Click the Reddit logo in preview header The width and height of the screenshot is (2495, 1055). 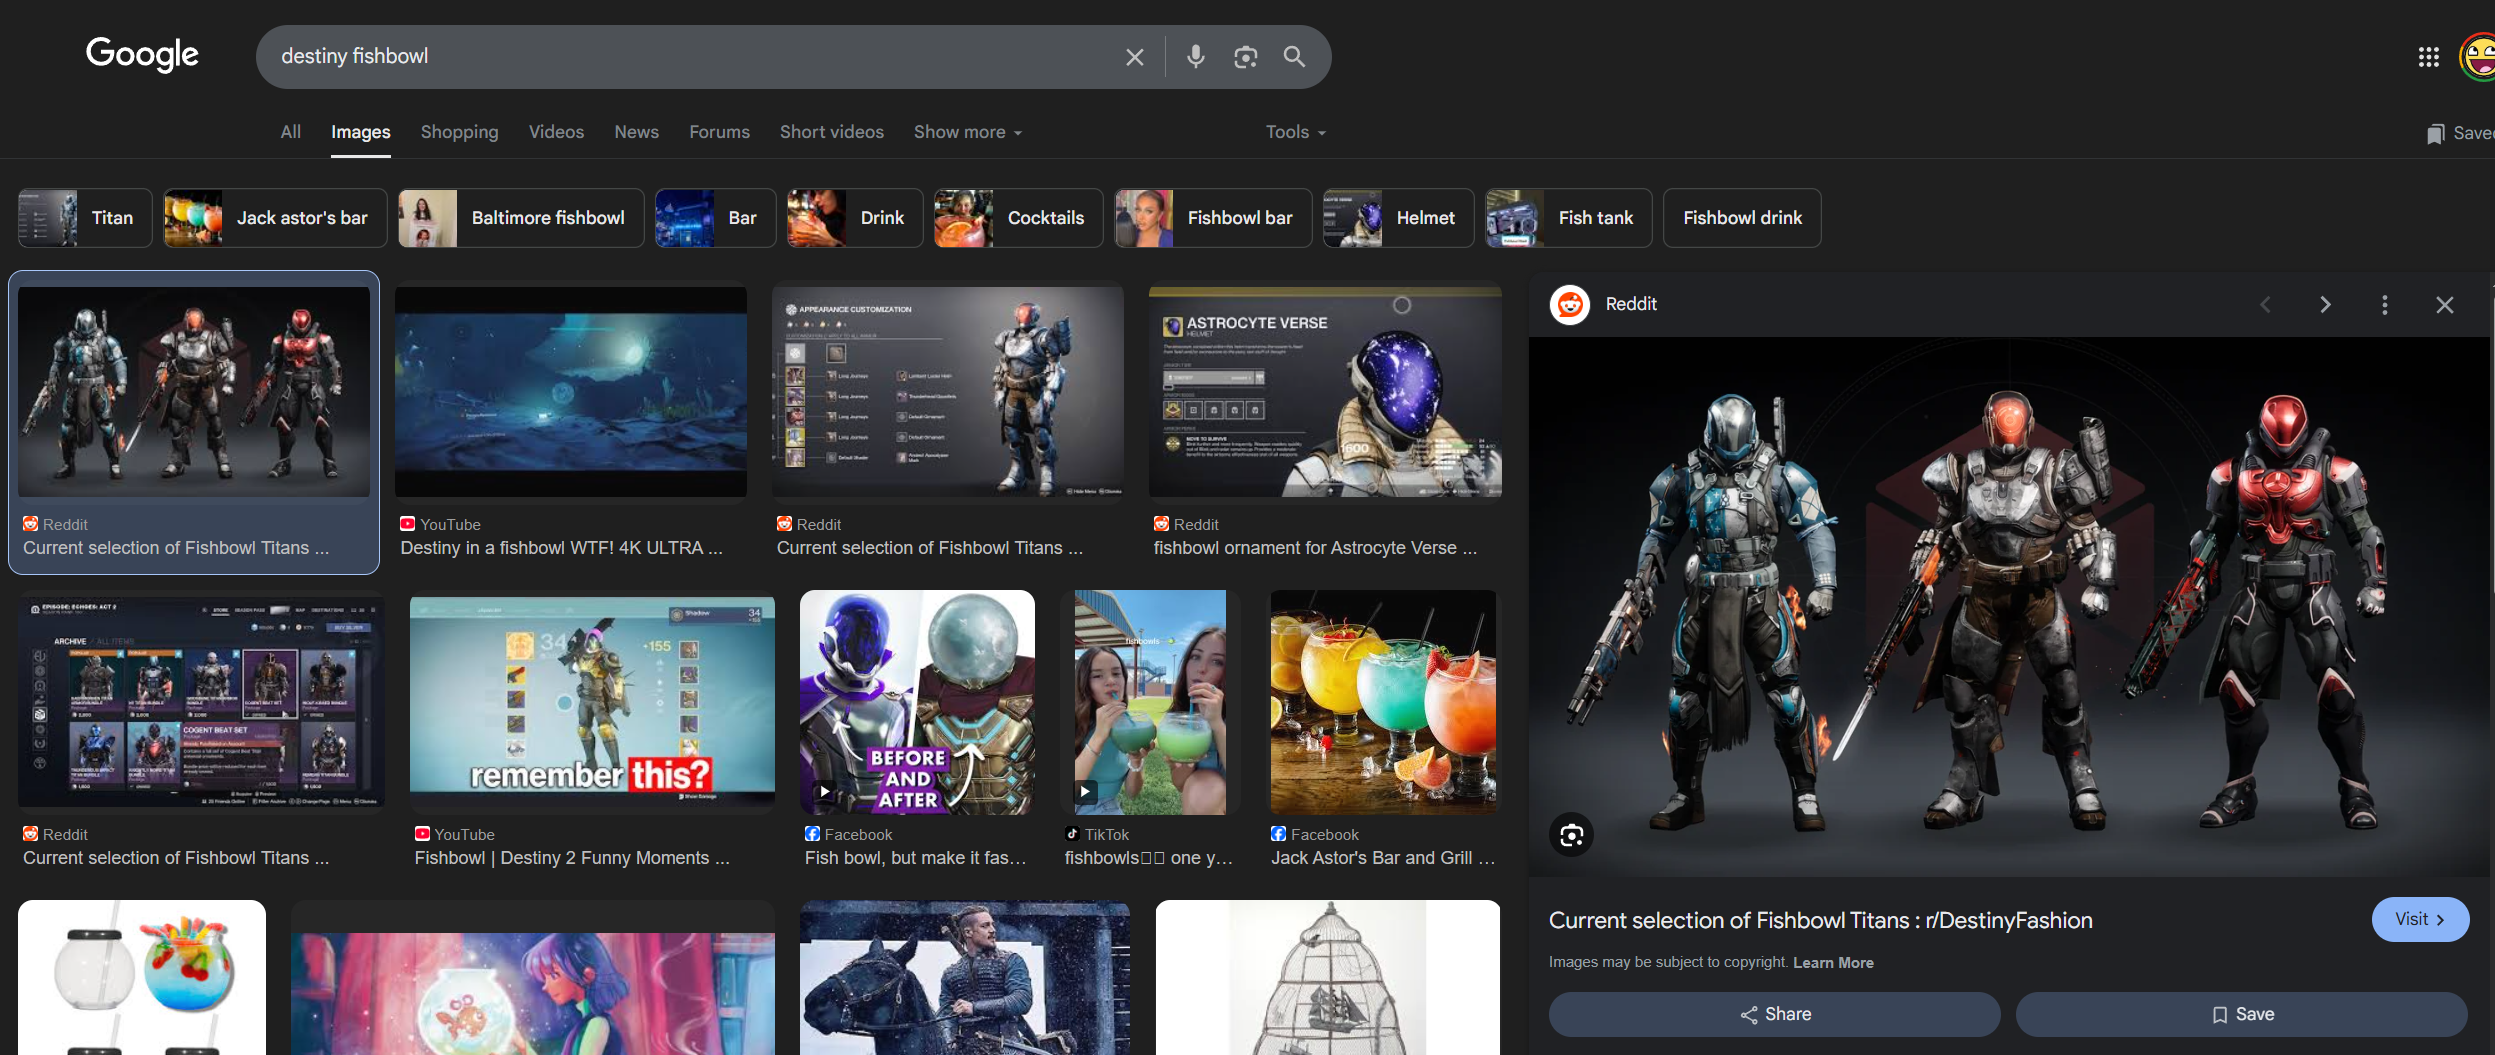(1570, 304)
